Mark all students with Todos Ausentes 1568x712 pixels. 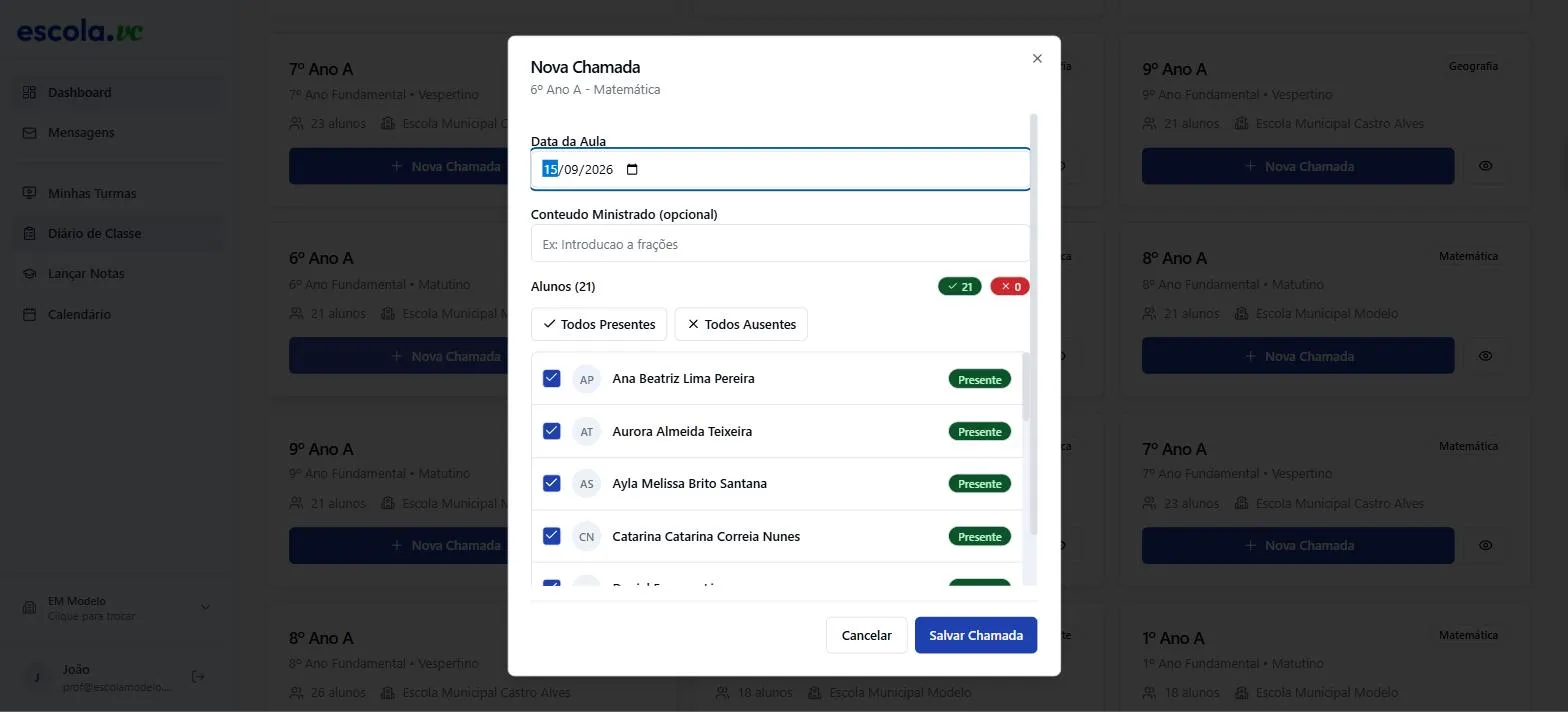[x=741, y=324]
